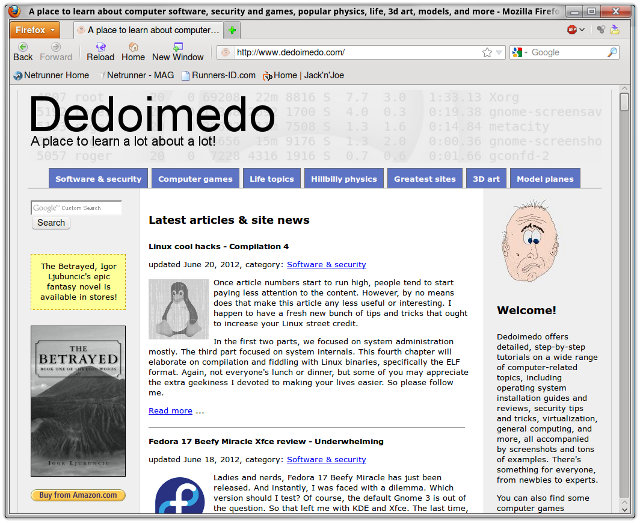Expand dropdown arrow next to red addon icon
Image resolution: width=640 pixels, height=523 pixels.
(582, 29)
